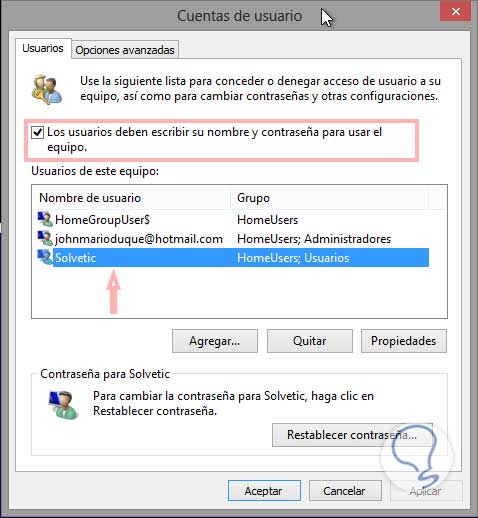This screenshot has width=478, height=518.
Task: Open Agregar to add a user
Action: click(215, 341)
